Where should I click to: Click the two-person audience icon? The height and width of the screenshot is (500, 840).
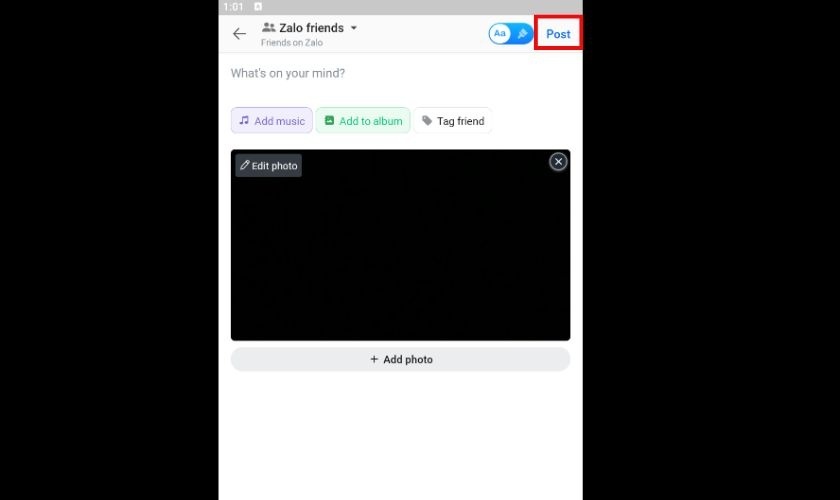tap(268, 27)
